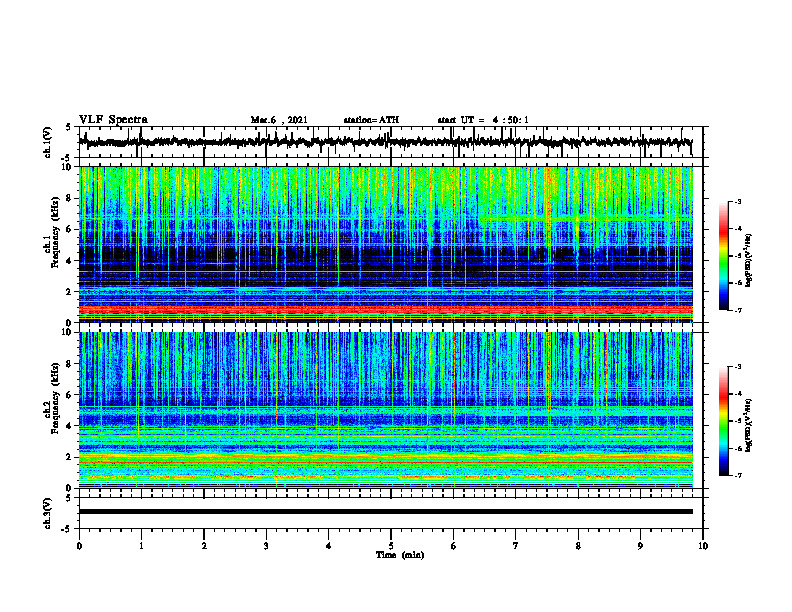The width and height of the screenshot is (792, 612).
Task: Click time axis tick label '4'
Action: coord(328,545)
